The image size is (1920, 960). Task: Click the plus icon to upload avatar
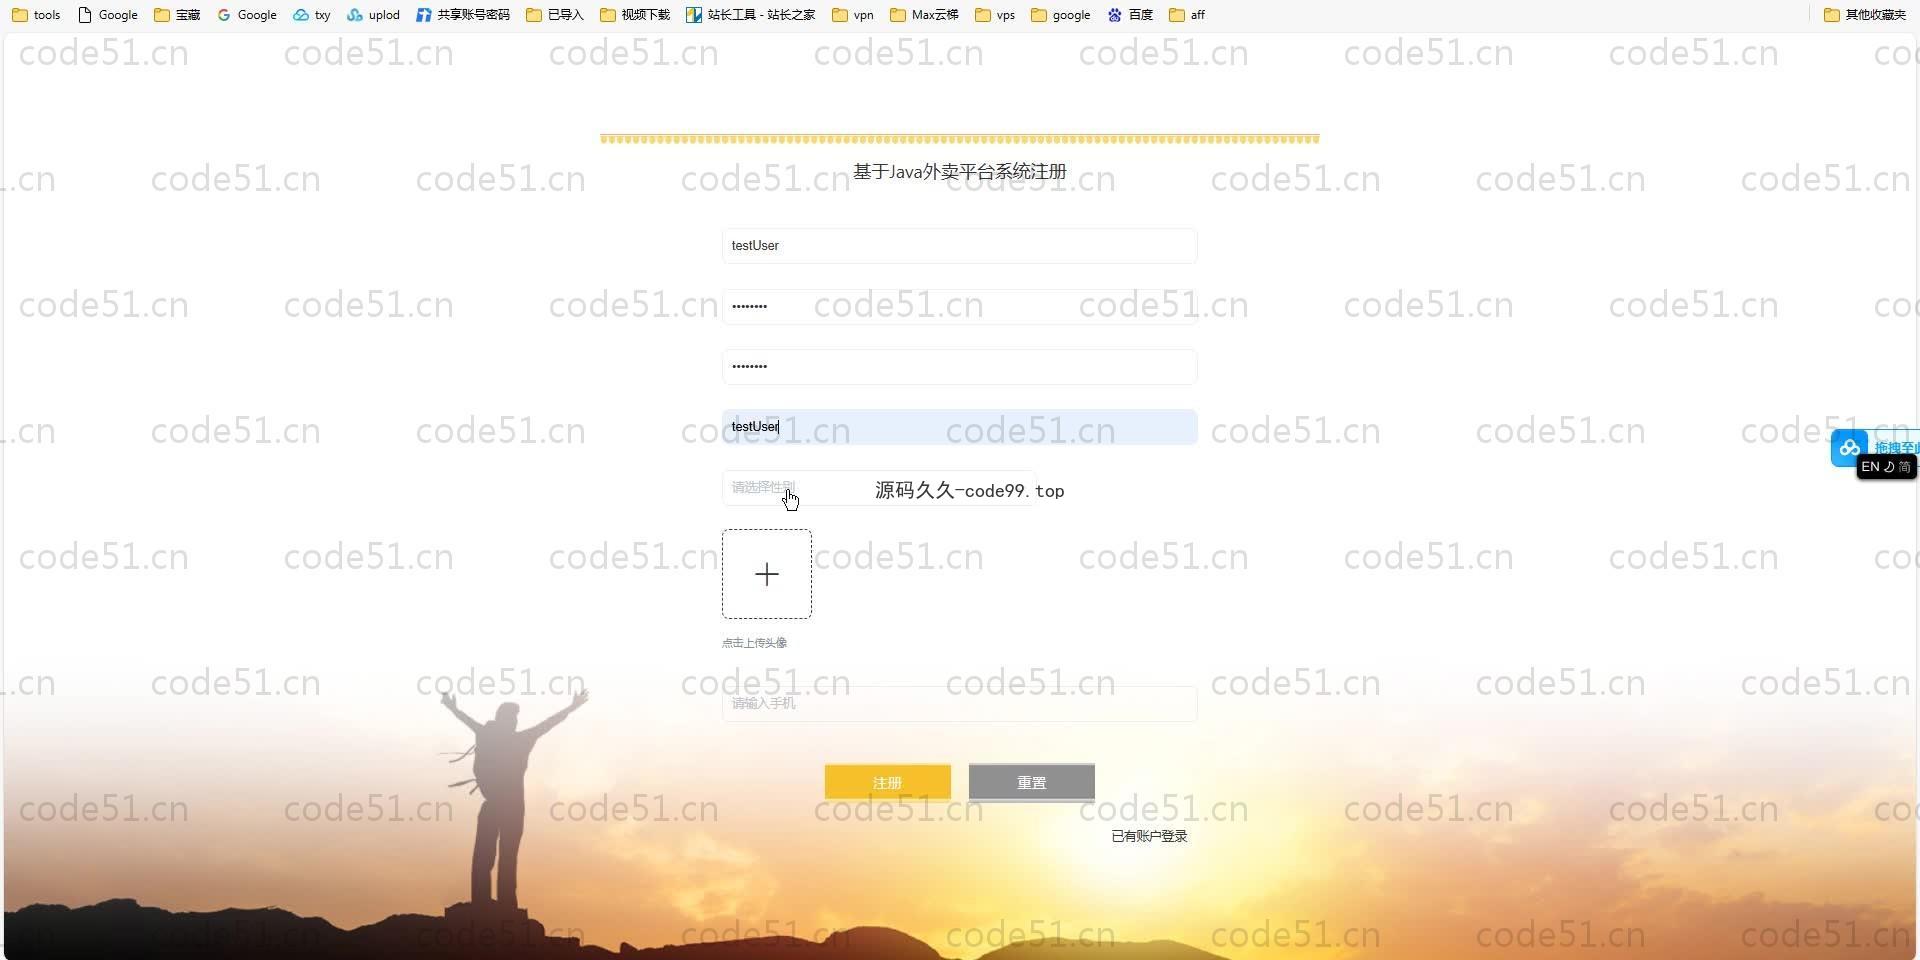click(x=767, y=574)
